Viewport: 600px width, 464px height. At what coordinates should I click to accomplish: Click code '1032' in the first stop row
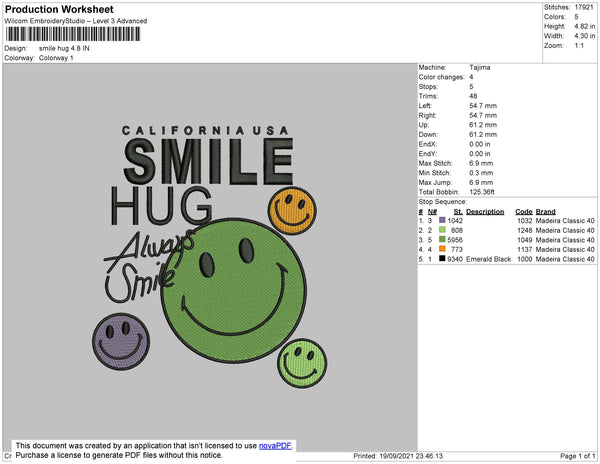524,221
